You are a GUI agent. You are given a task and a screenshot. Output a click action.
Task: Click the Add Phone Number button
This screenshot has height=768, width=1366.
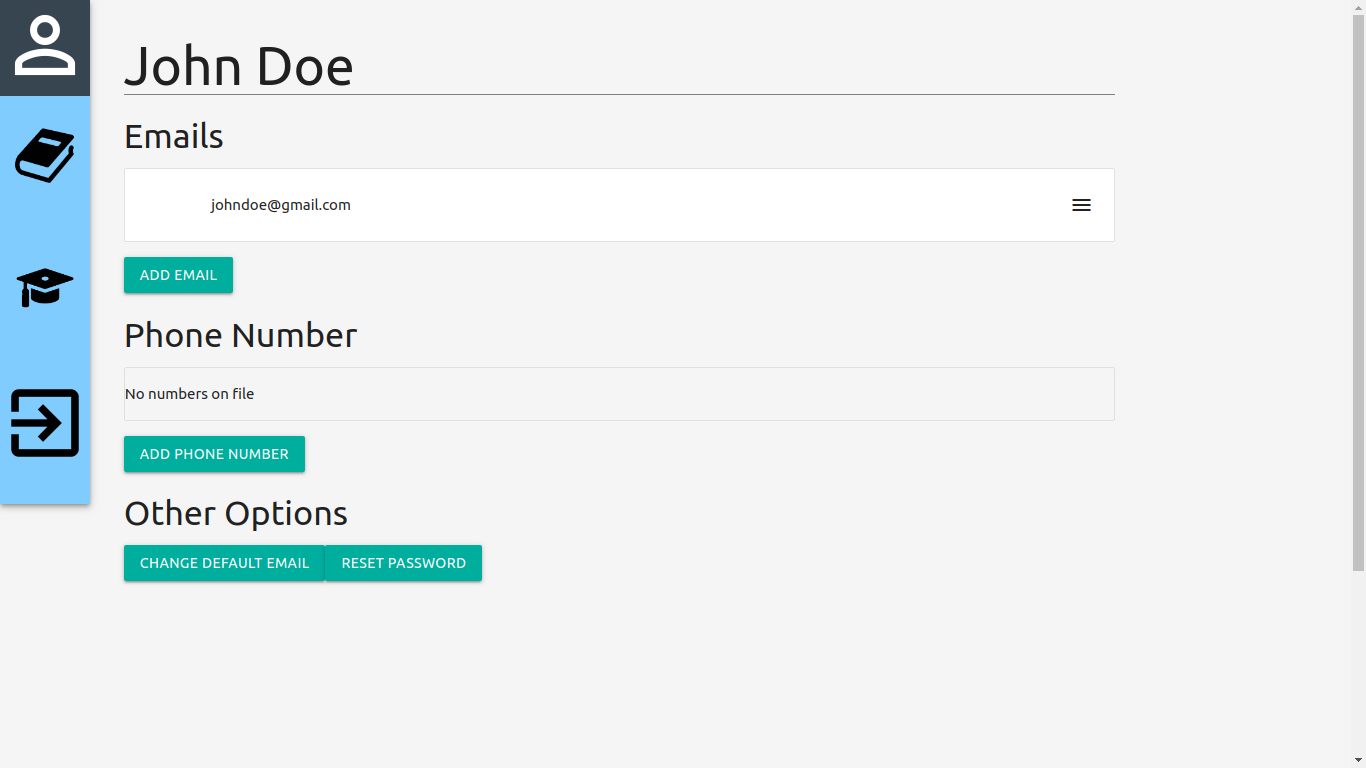[214, 454]
